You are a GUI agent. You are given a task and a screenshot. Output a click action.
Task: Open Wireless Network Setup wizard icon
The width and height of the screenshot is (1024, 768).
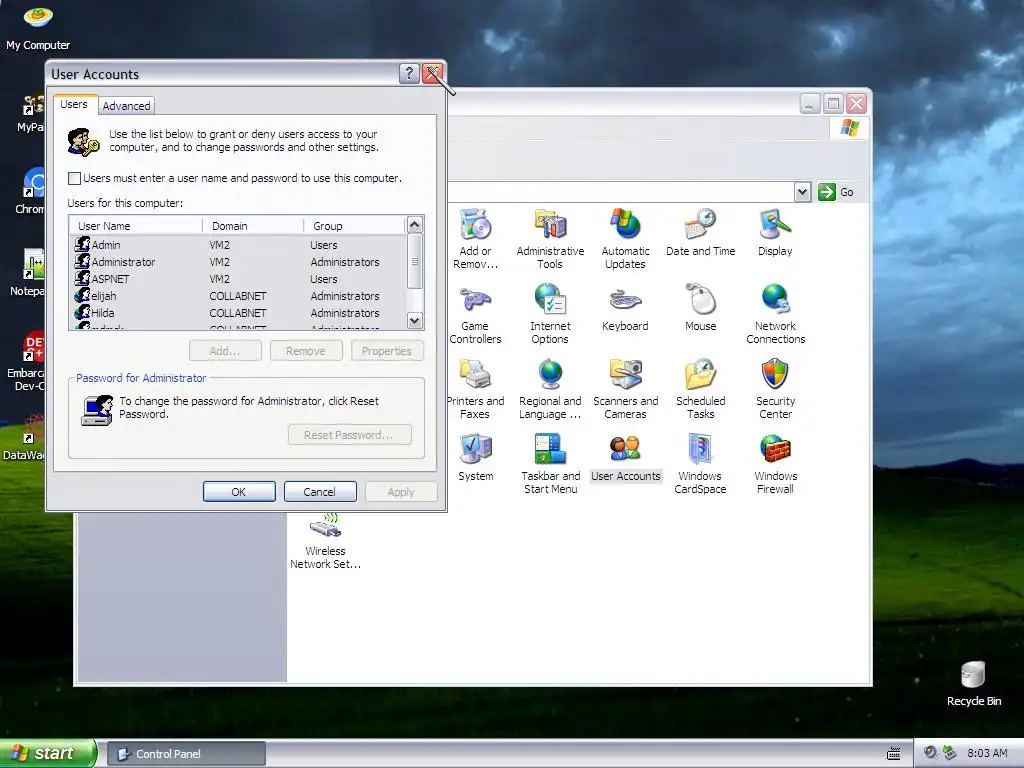(x=325, y=539)
